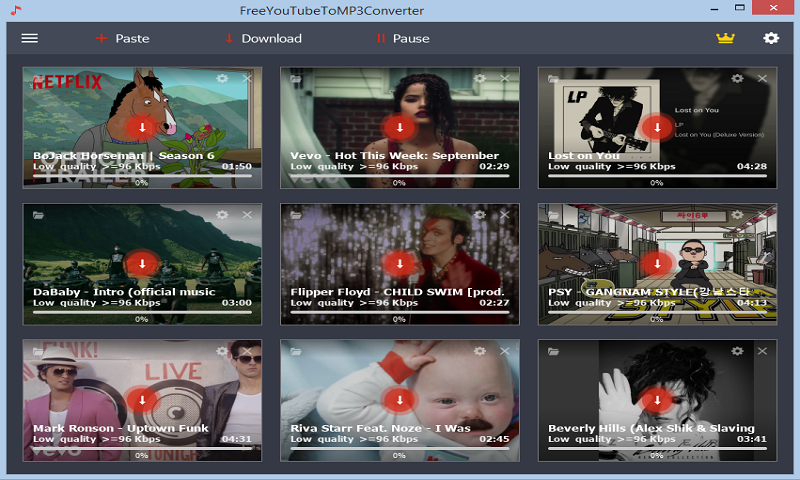800x480 pixels.
Task: Open folder icon on Riva Starr card
Action: click(296, 351)
